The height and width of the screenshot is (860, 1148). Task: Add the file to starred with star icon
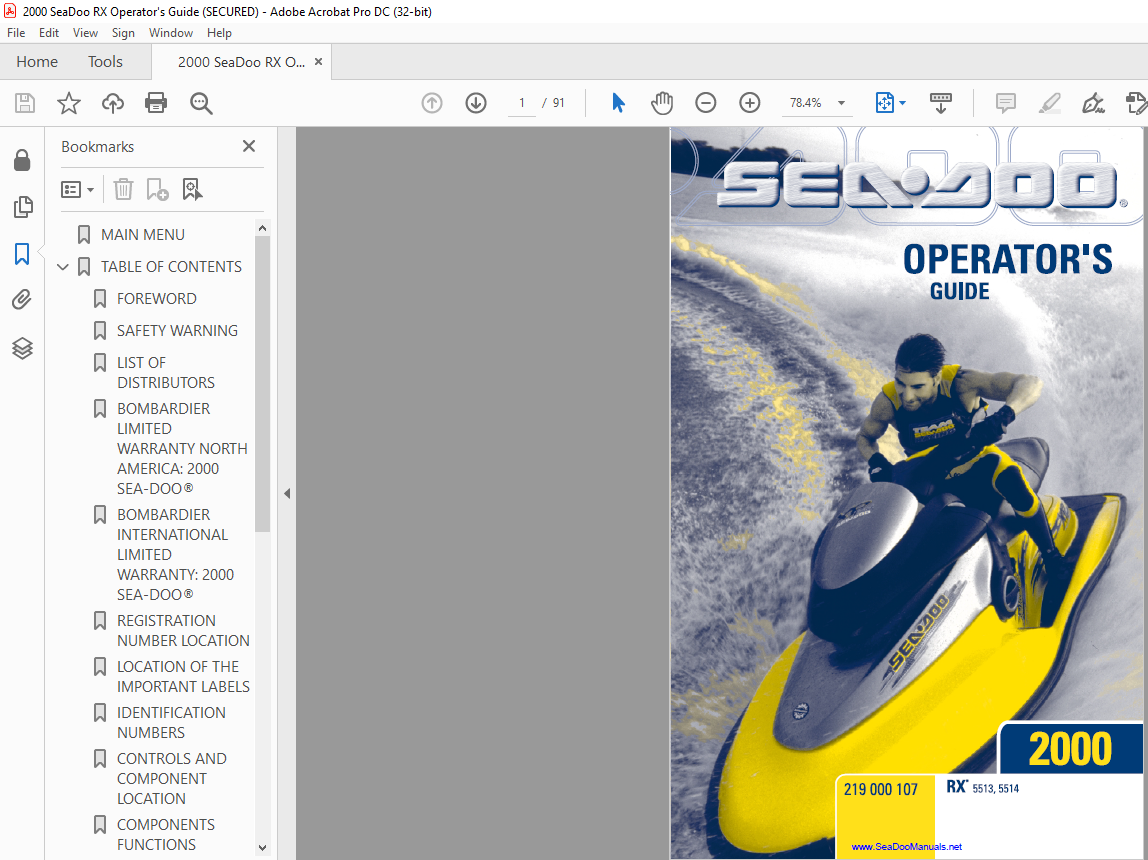pos(69,103)
